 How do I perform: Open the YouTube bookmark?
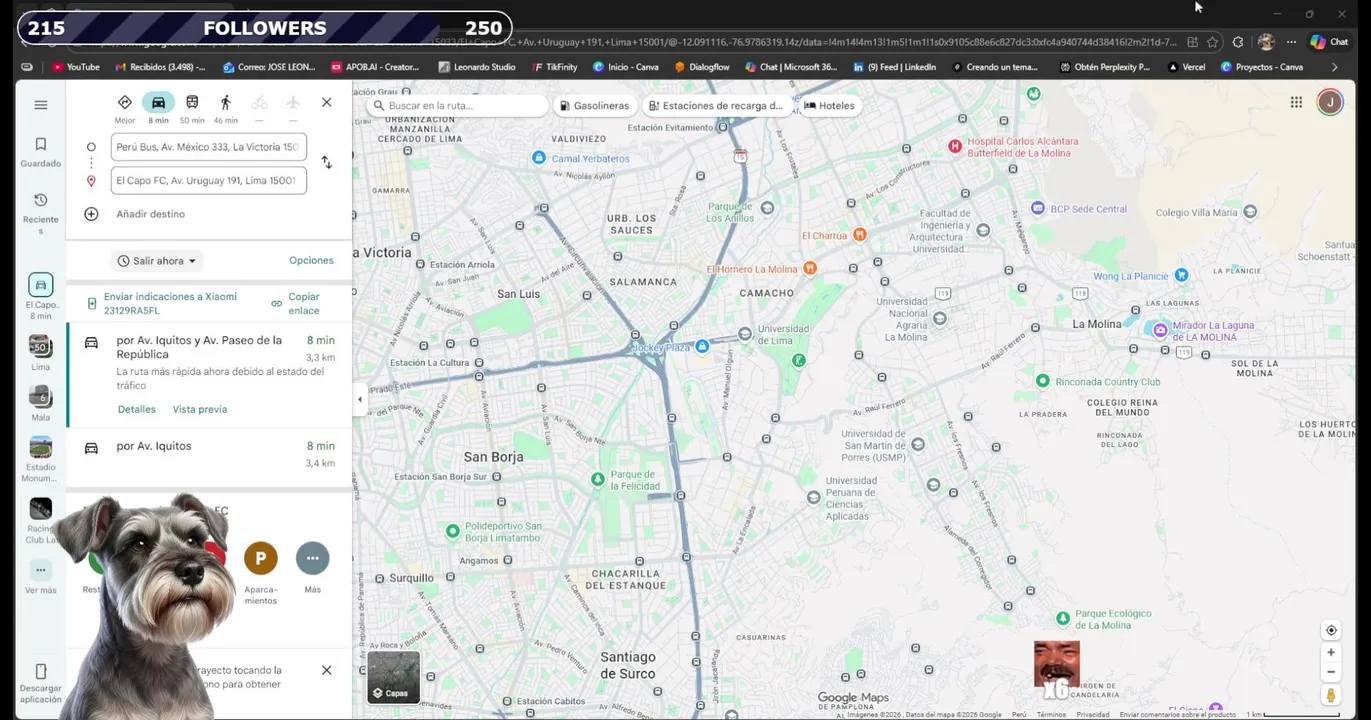pos(76,67)
